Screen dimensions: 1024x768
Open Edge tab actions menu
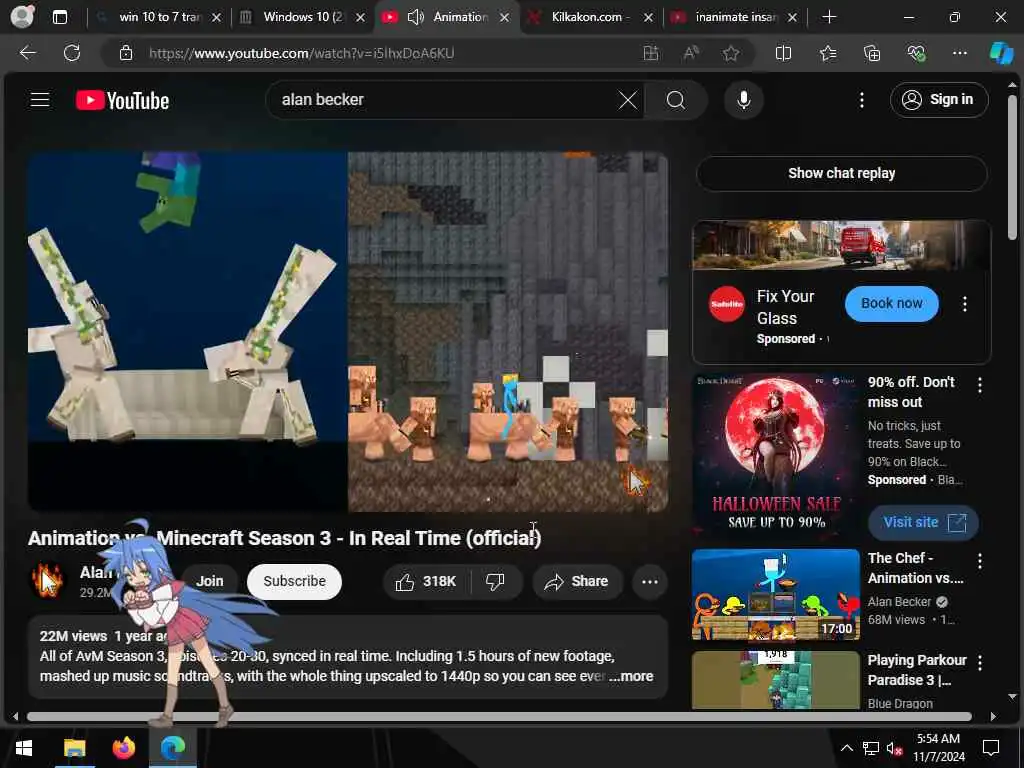(x=59, y=17)
